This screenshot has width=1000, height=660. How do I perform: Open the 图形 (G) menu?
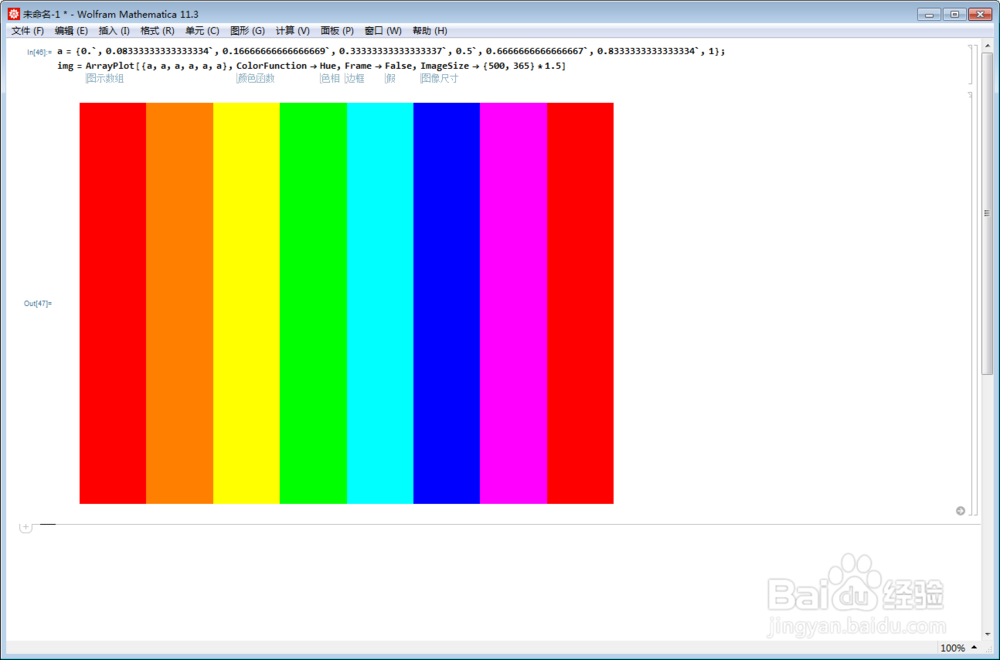point(247,31)
